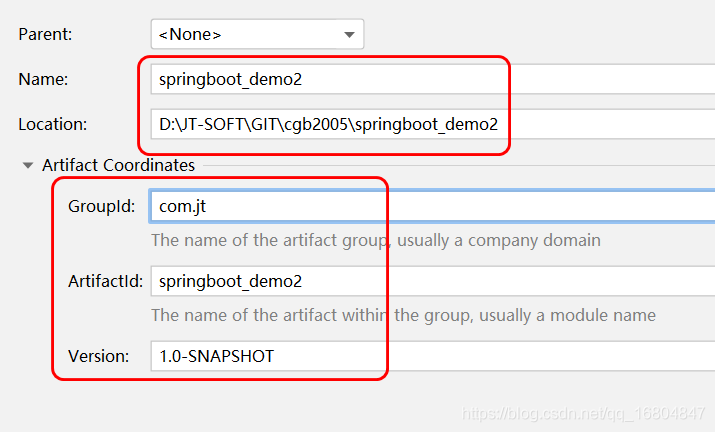Click the Parent: label
This screenshot has height=432, width=715.
[45, 34]
